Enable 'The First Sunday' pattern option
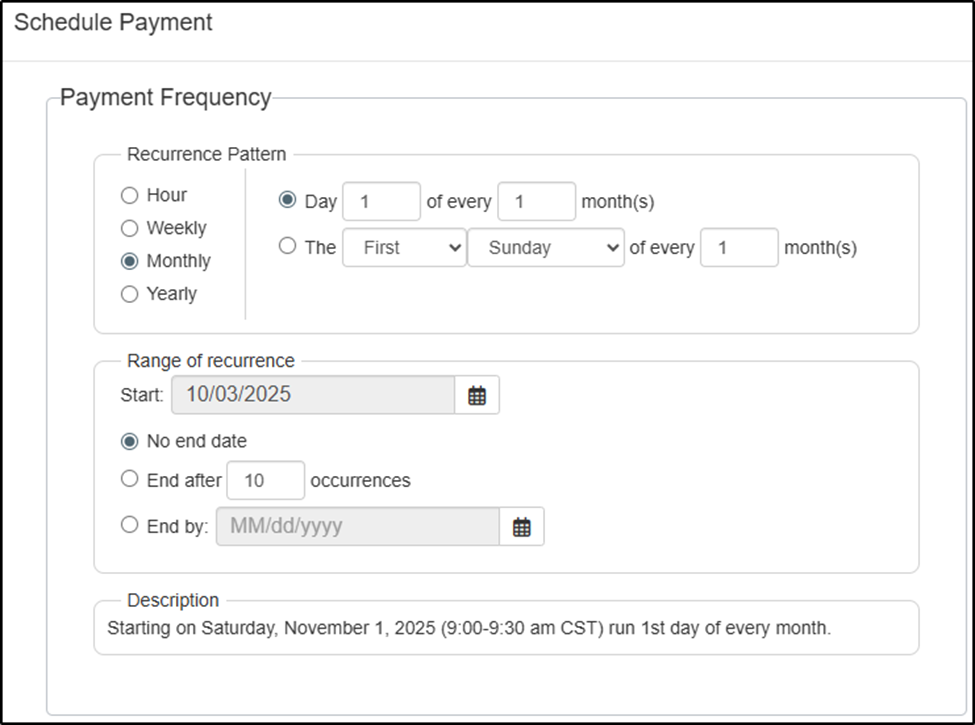 click(288, 246)
